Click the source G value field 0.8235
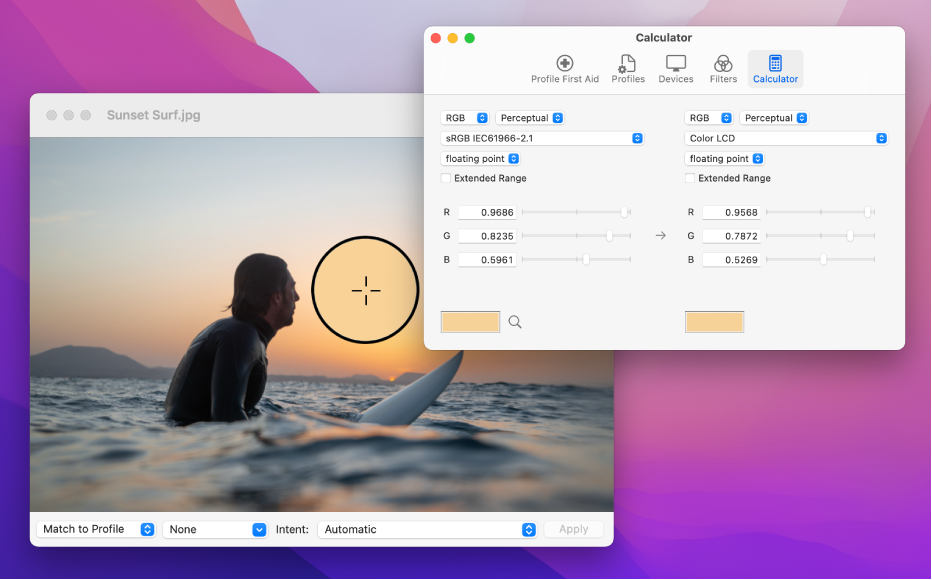The height and width of the screenshot is (580, 932). [x=487, y=236]
